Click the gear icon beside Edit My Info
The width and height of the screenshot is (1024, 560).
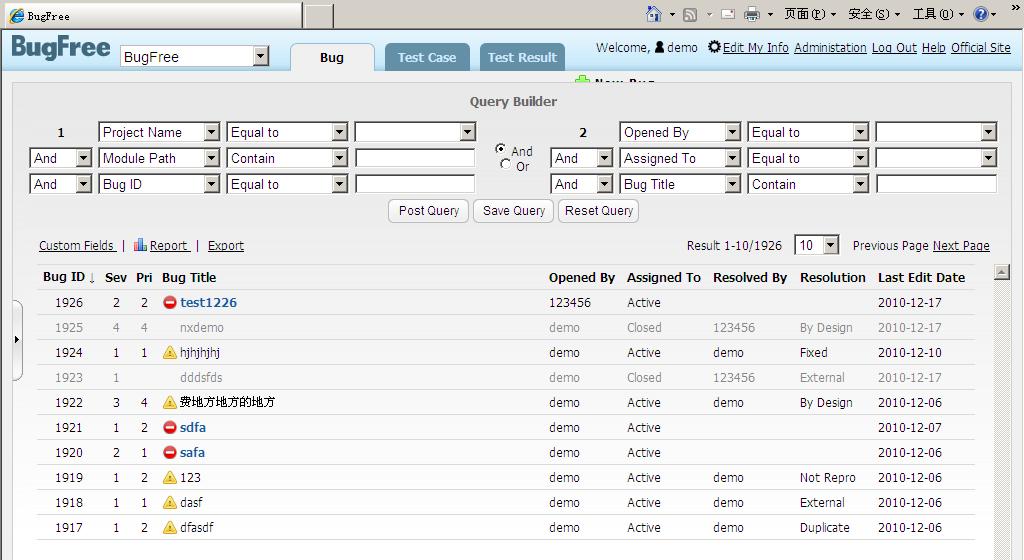pos(714,47)
